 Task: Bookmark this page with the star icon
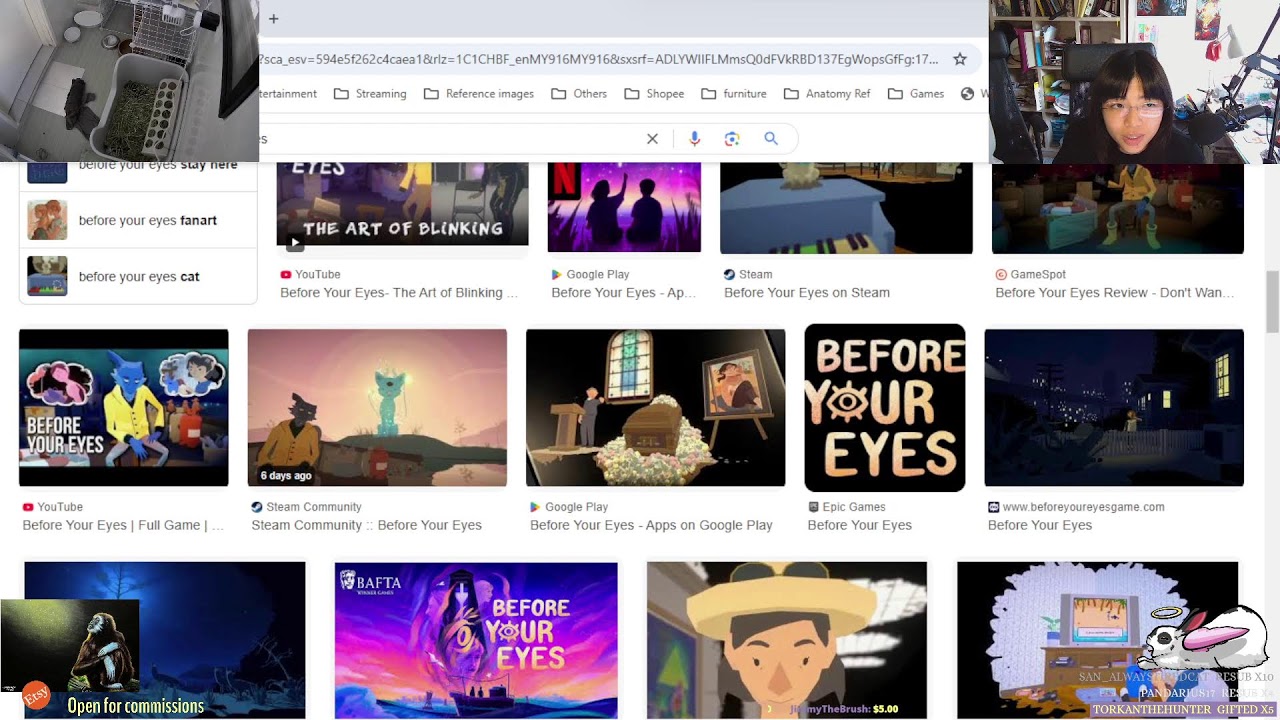point(960,59)
